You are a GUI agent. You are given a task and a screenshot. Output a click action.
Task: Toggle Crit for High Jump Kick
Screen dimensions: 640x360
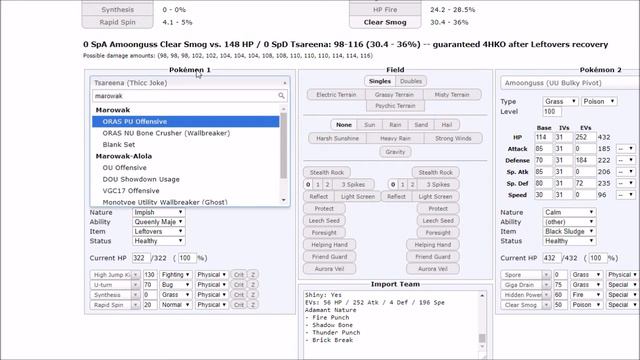coord(239,275)
